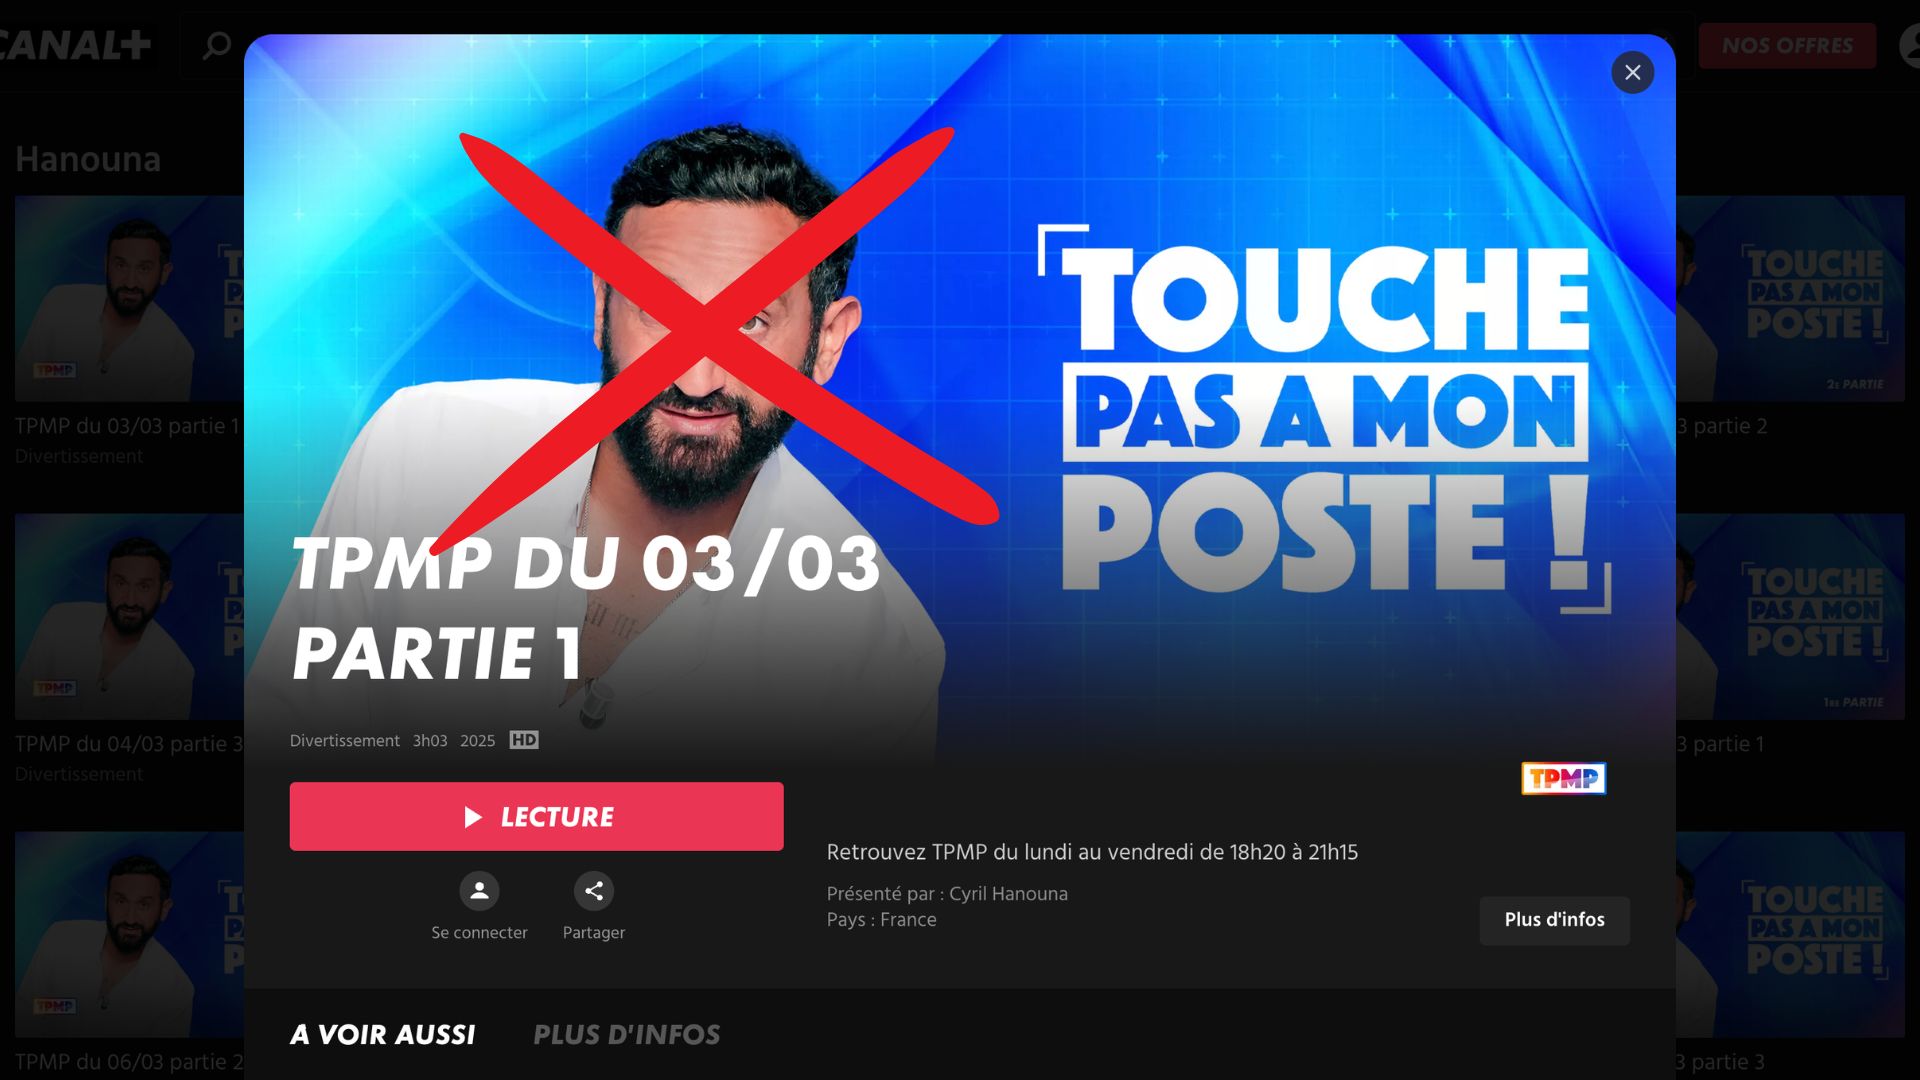Open the NOS OFFRES button

point(1787,46)
